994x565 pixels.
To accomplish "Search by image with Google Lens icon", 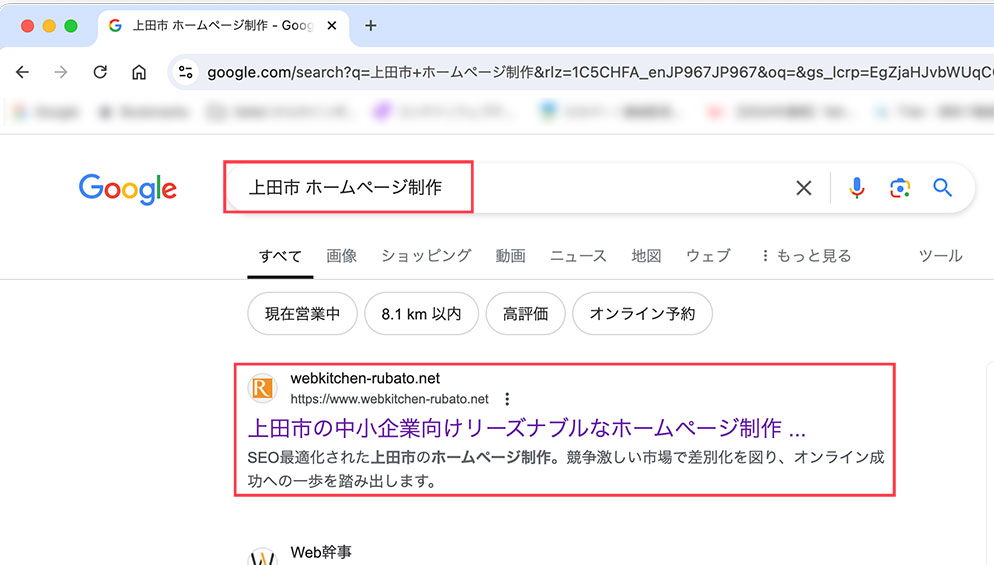I will point(900,188).
